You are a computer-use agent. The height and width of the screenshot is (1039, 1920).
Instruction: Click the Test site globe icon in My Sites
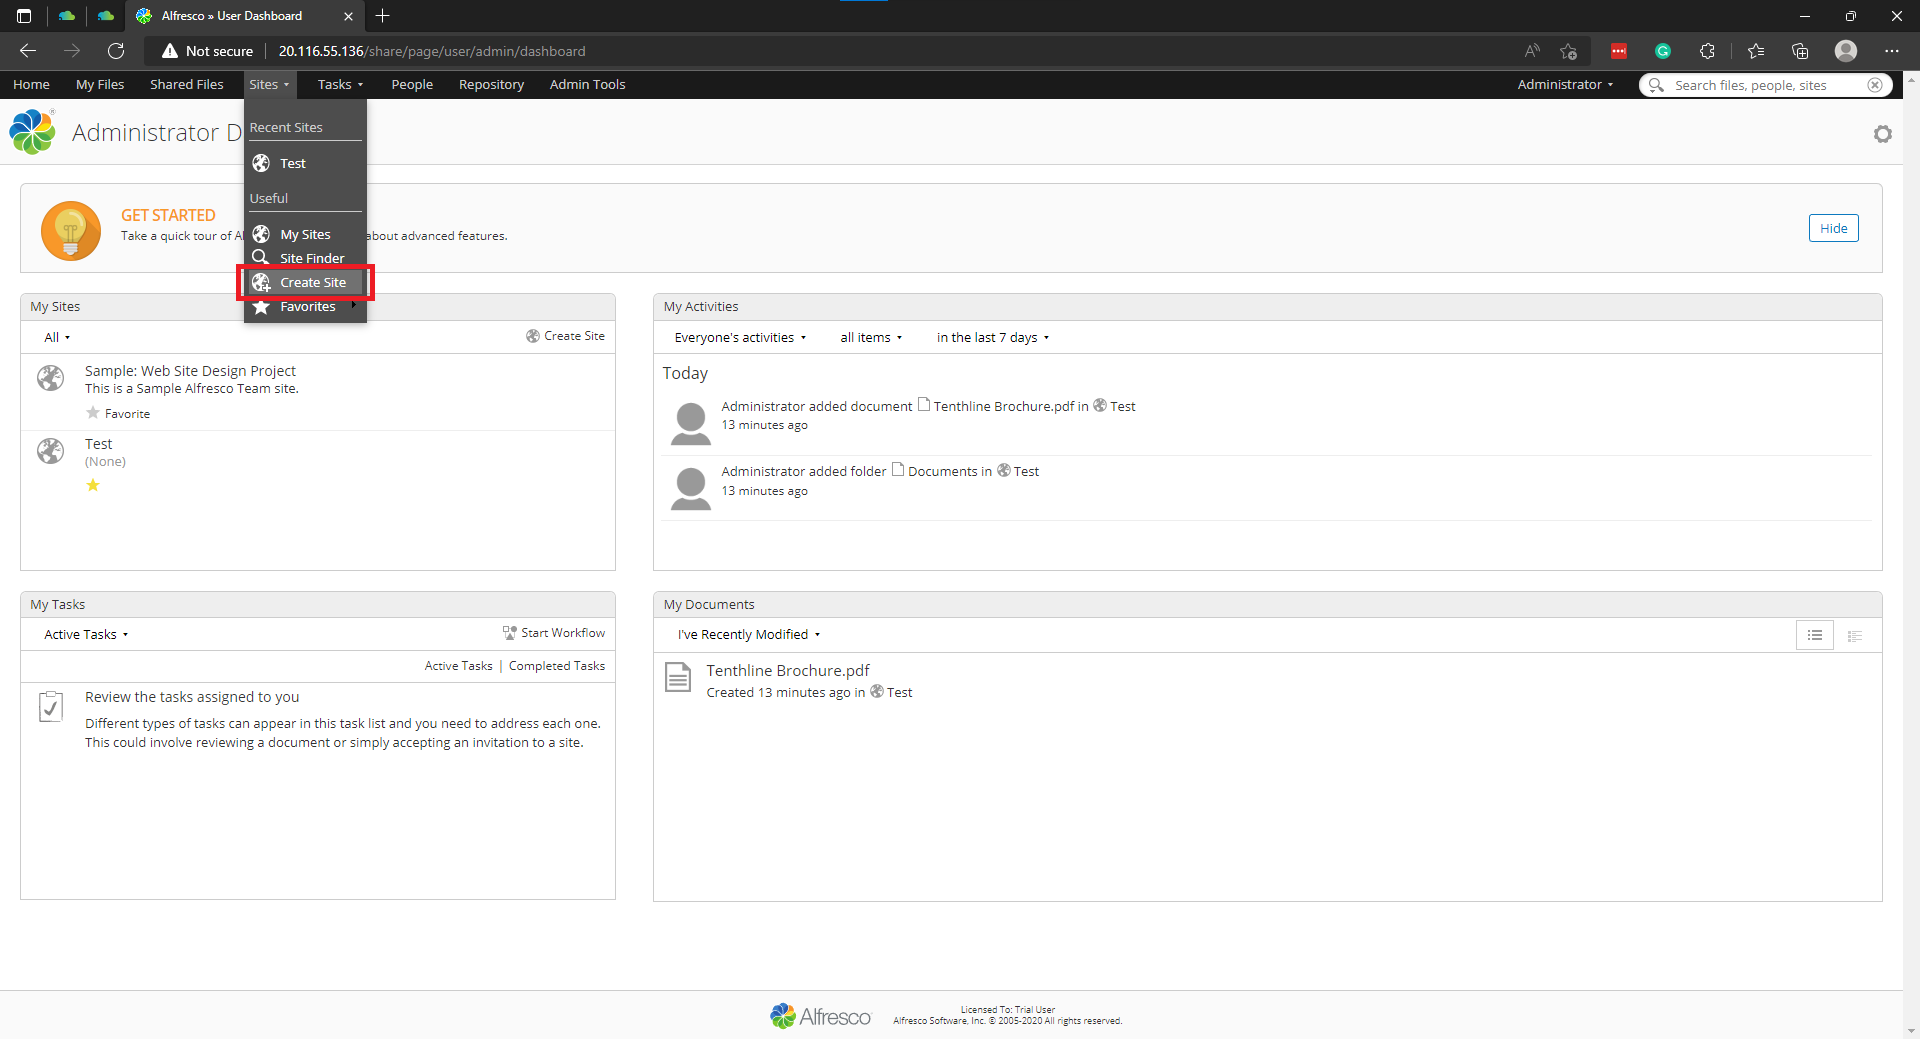click(51, 451)
